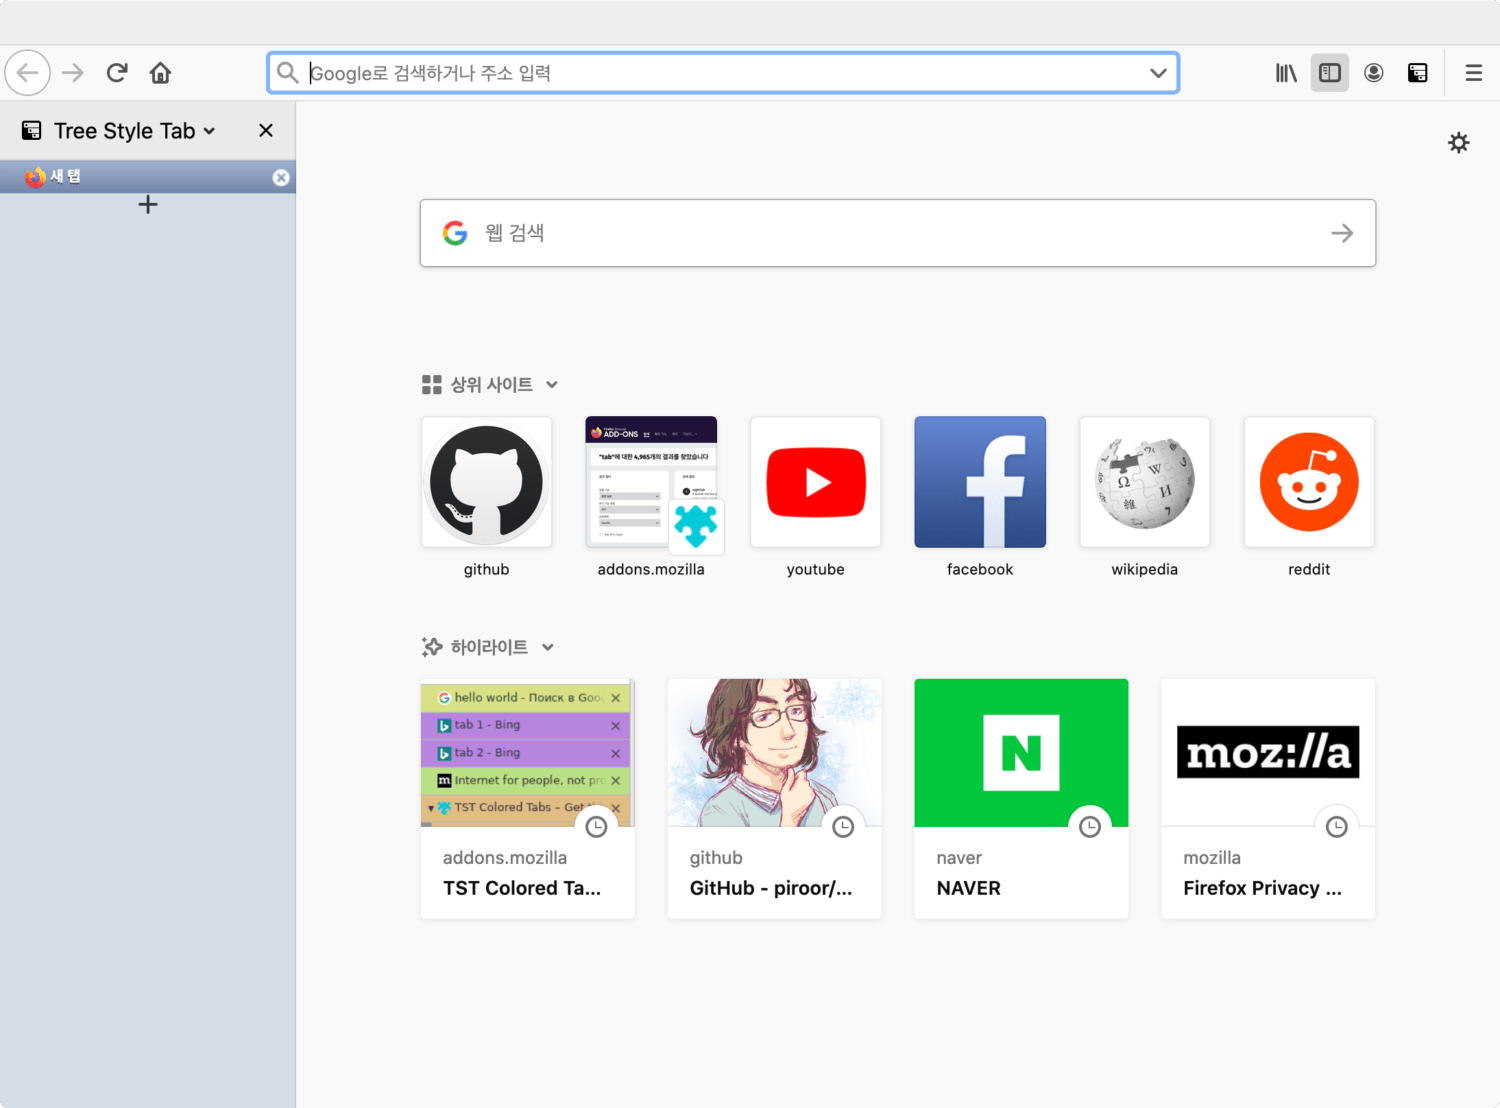Open the wikipedia top site tile
The image size is (1500, 1108).
tap(1145, 482)
